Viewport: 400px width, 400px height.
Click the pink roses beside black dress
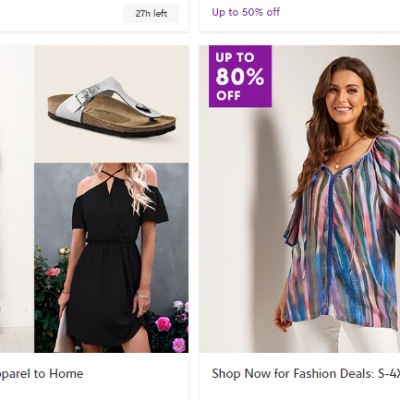(x=170, y=330)
